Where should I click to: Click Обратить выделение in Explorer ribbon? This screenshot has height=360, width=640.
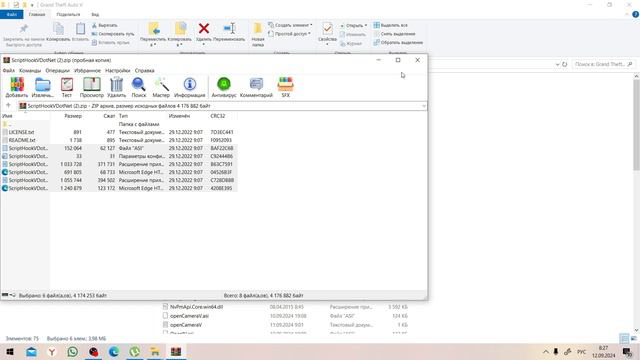(x=398, y=42)
